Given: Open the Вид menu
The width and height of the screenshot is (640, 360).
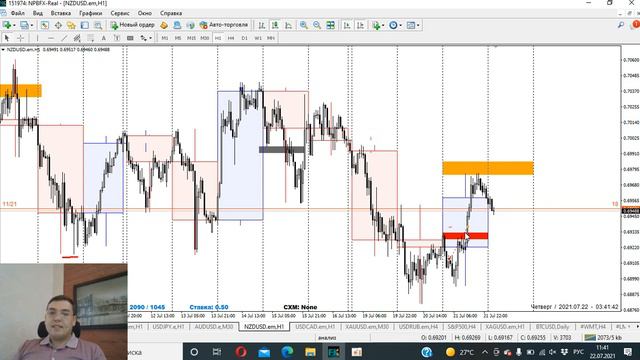Looking at the screenshot, I should click(38, 13).
